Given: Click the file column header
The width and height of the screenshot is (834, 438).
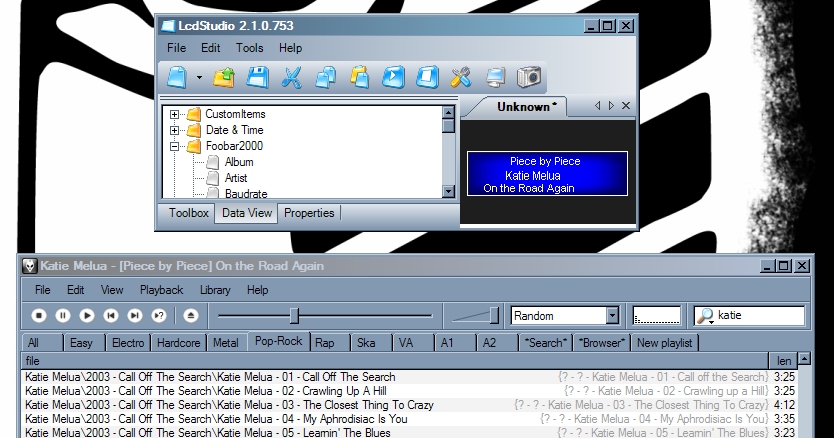Looking at the screenshot, I should (x=395, y=361).
